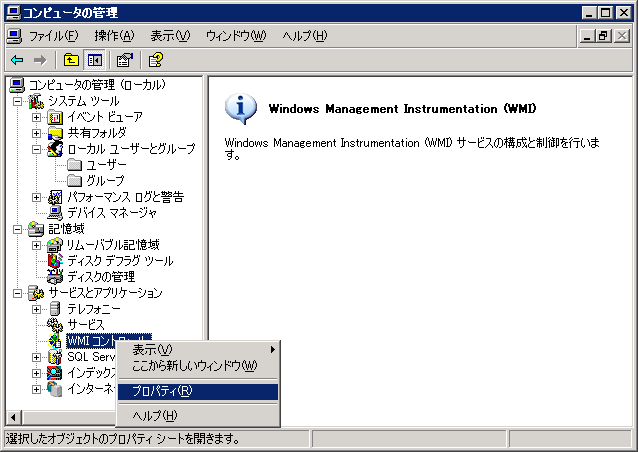
Task: Click the 記憶域 icon
Action: point(36,229)
